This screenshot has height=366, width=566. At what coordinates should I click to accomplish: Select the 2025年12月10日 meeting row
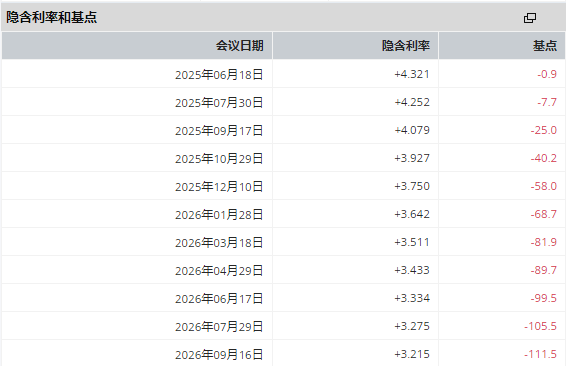coord(283,186)
